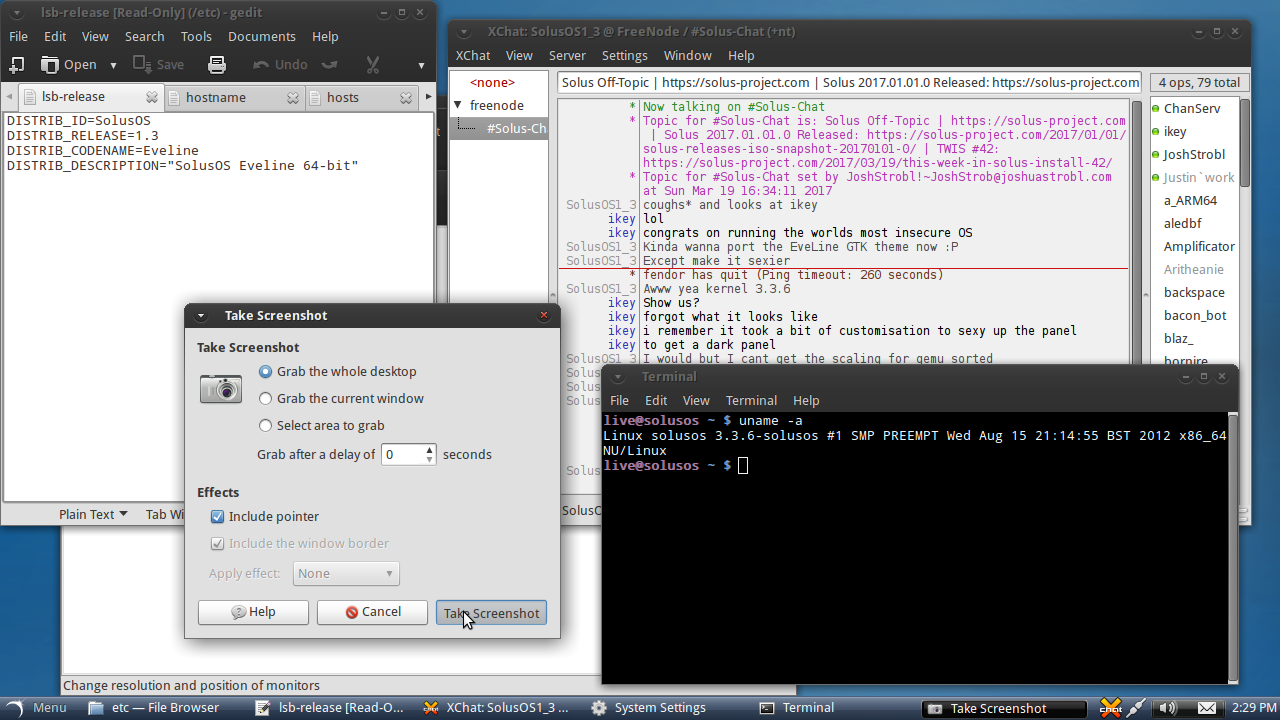The image size is (1280, 720).
Task: Increase the grab delay with up arrow
Action: tap(430, 449)
